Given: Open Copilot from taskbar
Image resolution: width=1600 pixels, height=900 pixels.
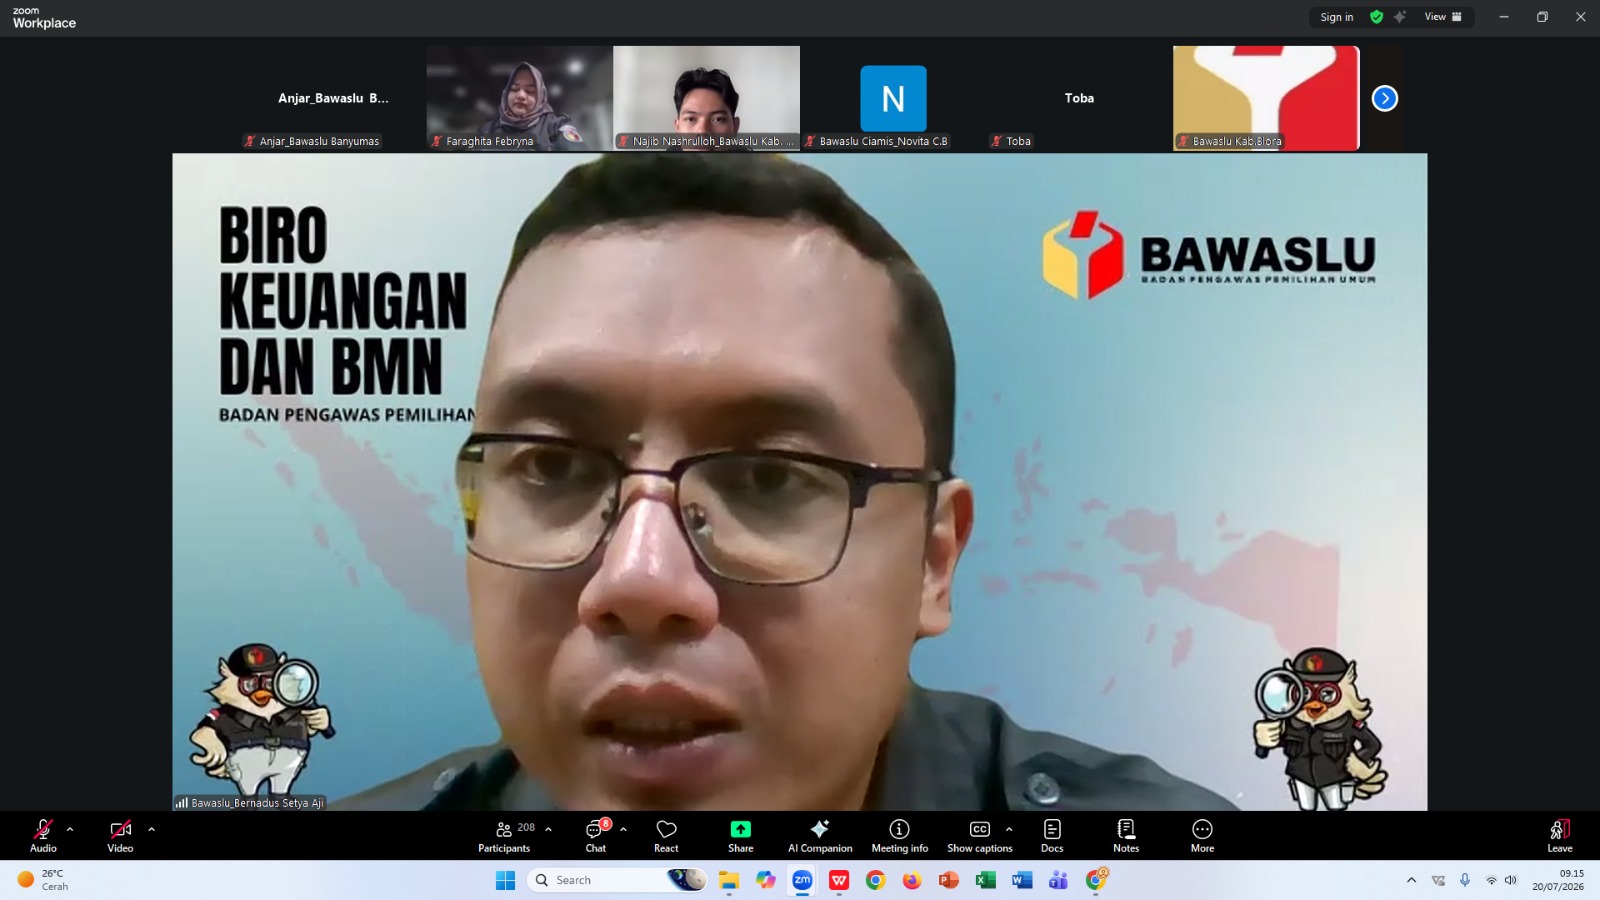Looking at the screenshot, I should (x=765, y=880).
